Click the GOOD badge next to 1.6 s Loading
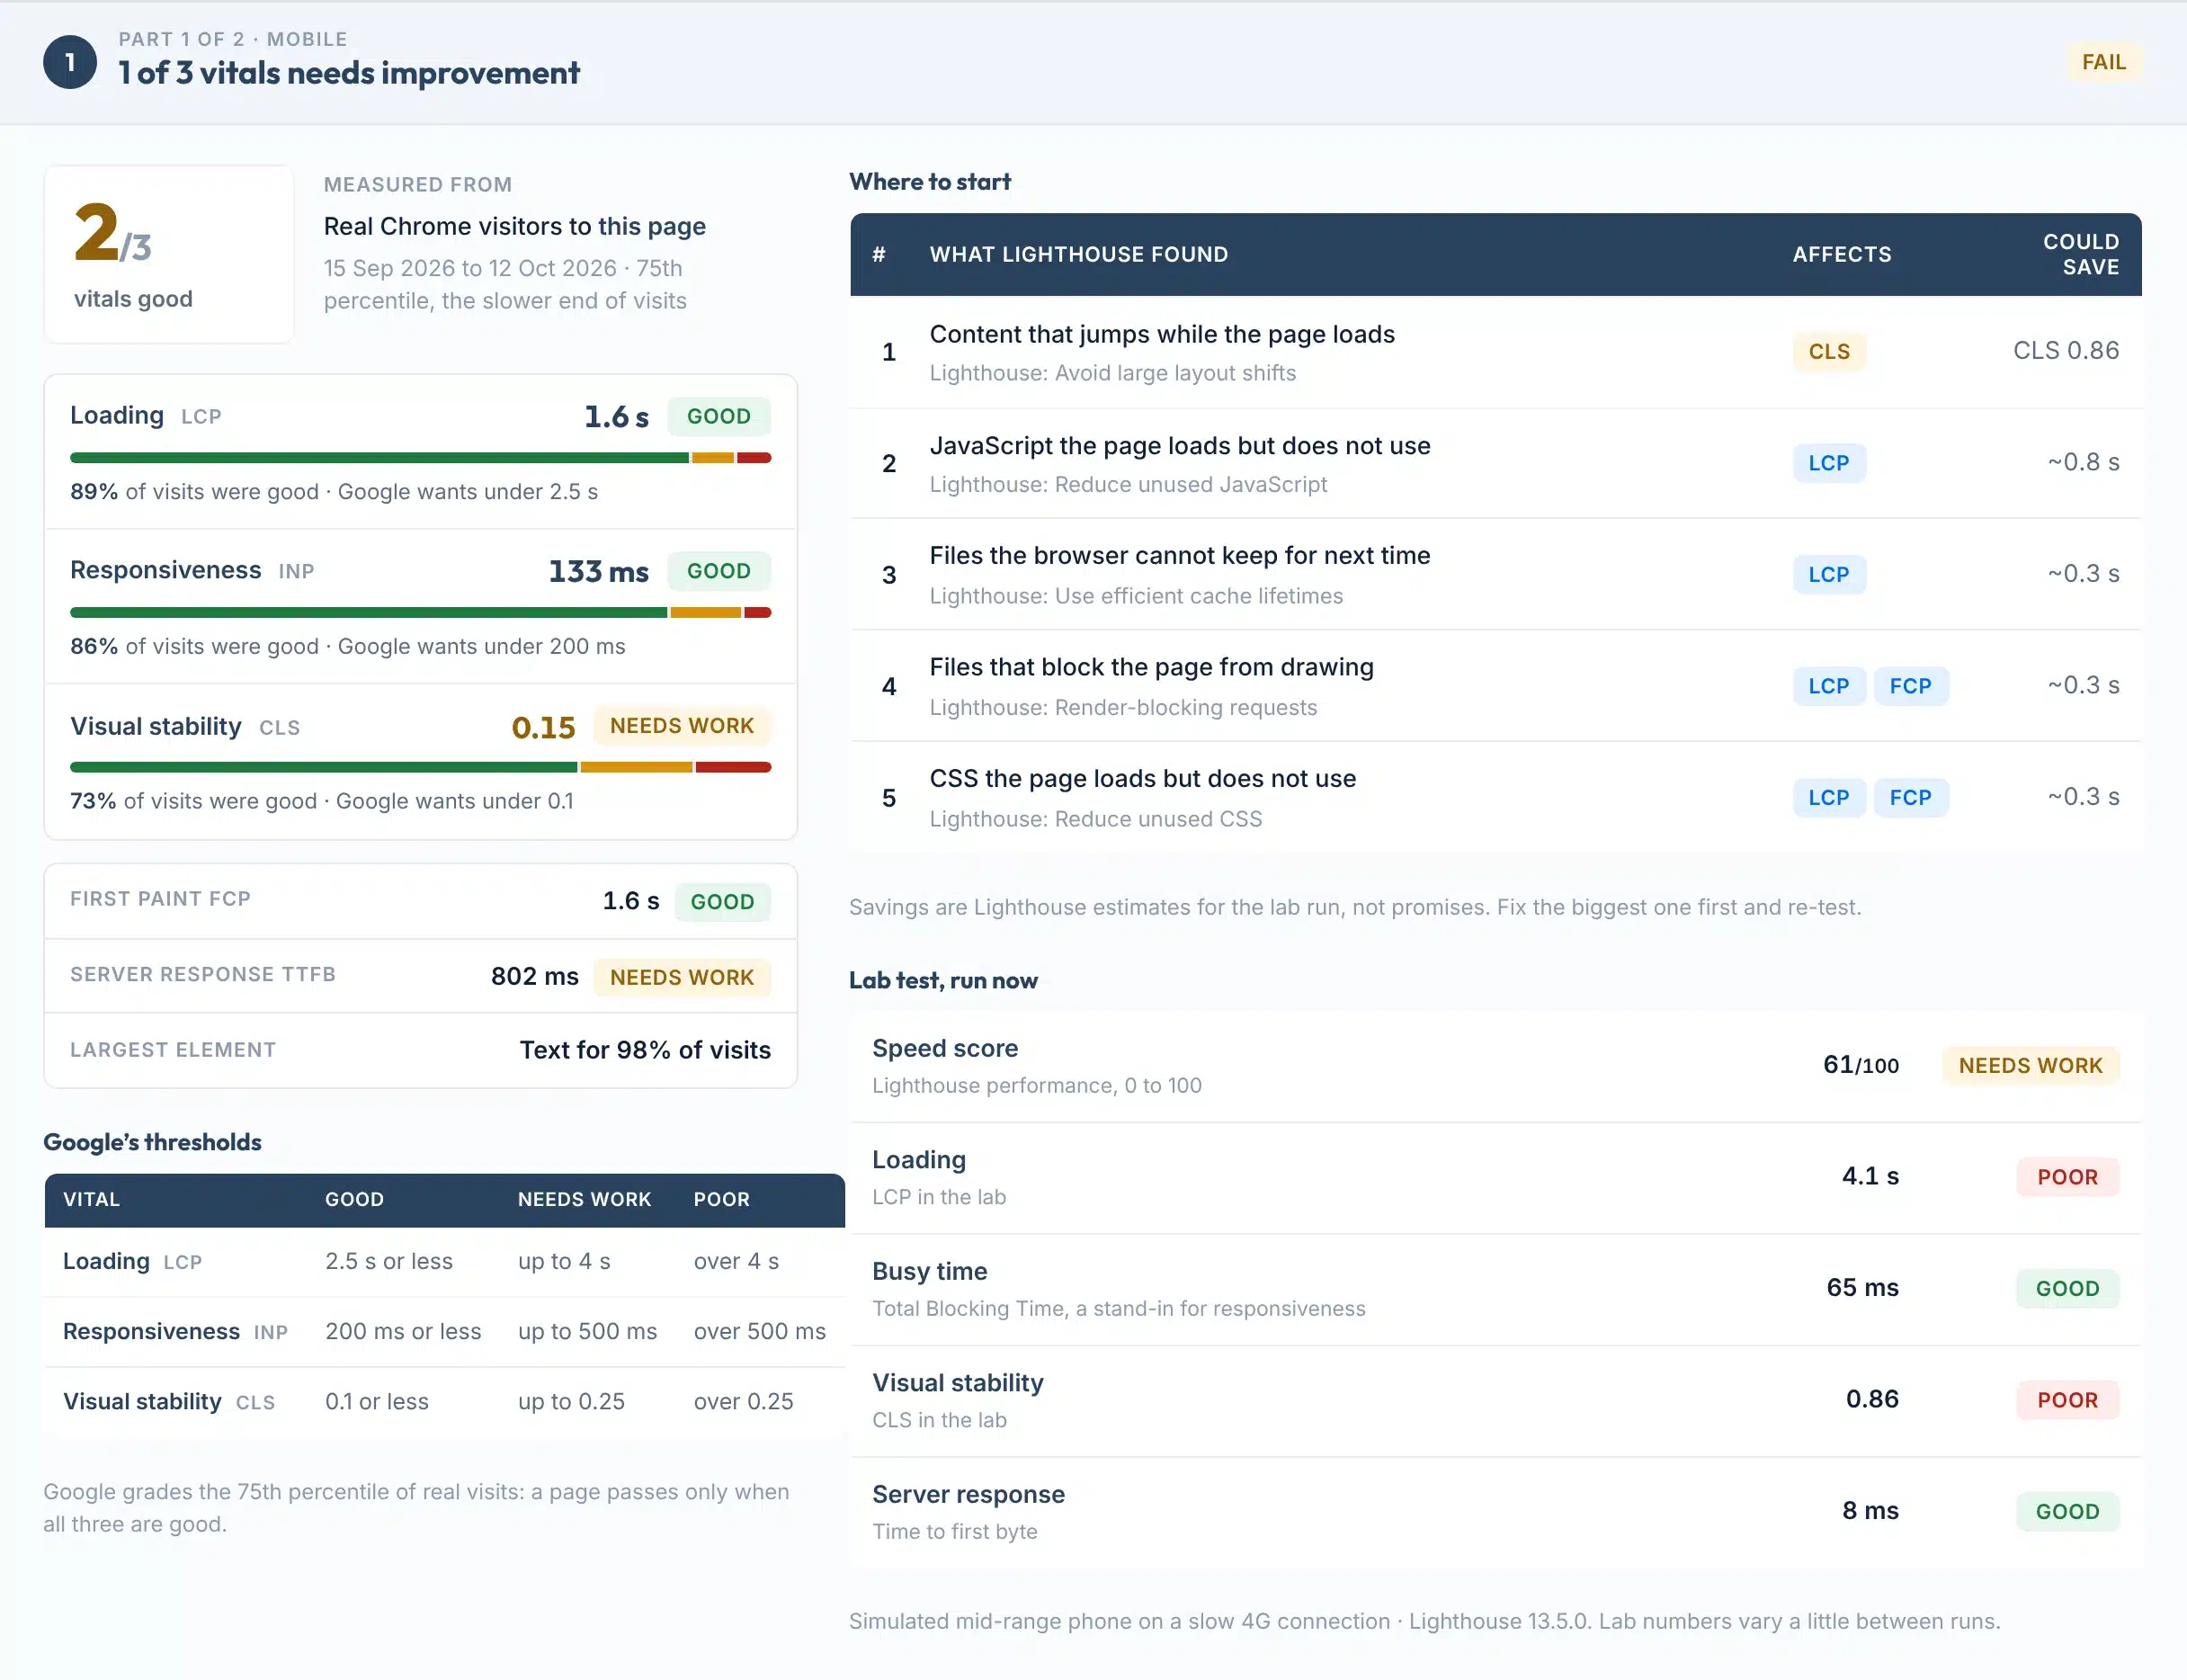Viewport: 2187px width, 1680px height. [x=719, y=416]
